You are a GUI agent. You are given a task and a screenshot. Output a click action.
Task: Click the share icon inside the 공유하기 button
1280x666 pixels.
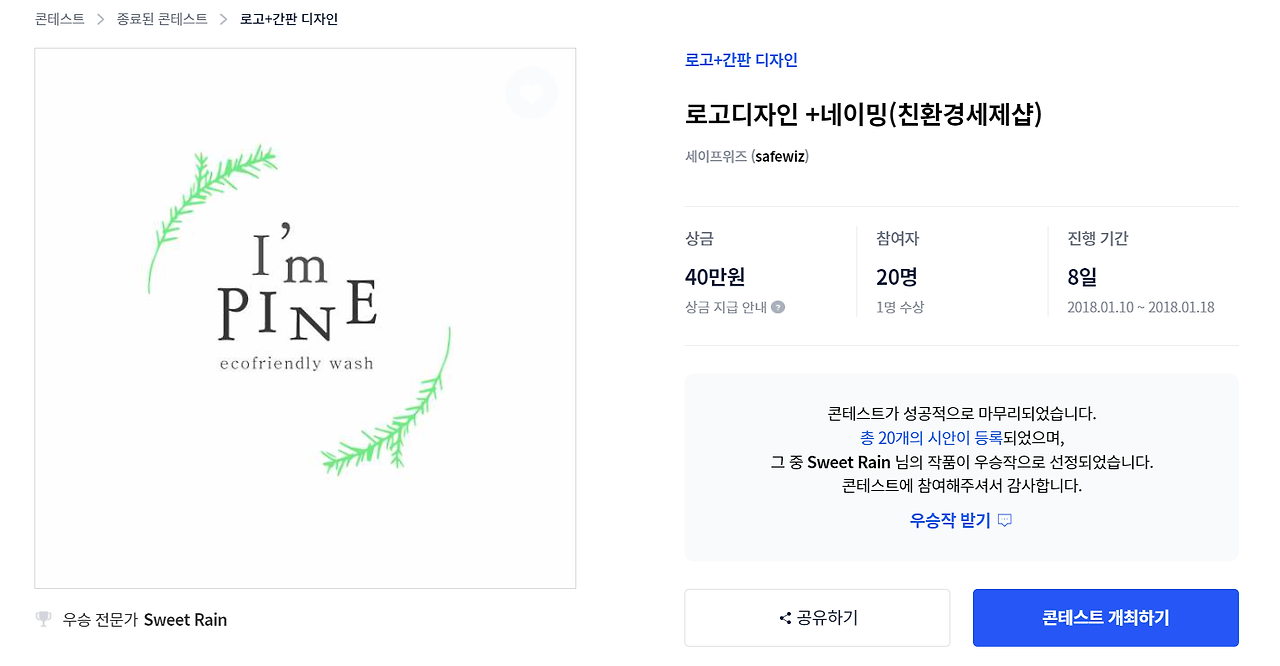click(x=785, y=618)
